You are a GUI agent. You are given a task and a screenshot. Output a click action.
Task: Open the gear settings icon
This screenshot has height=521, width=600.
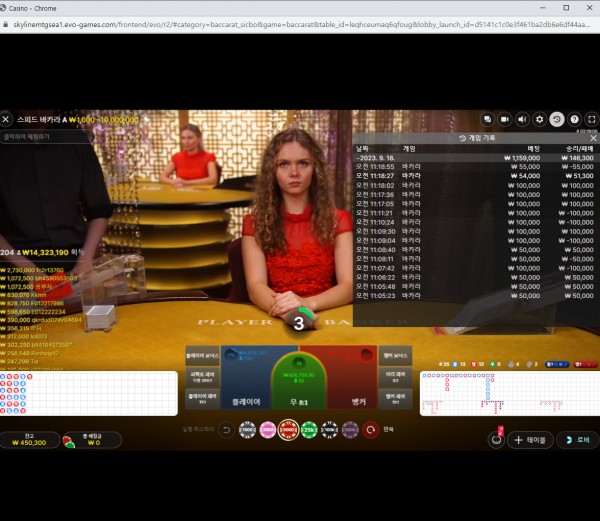pos(540,119)
